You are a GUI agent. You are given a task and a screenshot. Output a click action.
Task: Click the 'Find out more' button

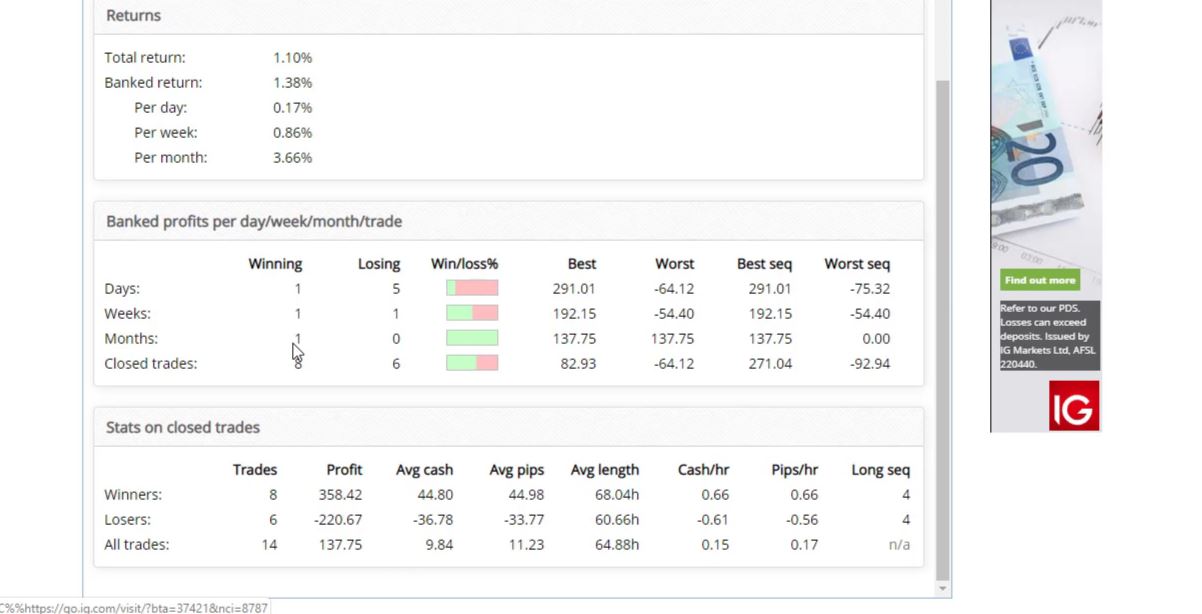pyautogui.click(x=1039, y=280)
